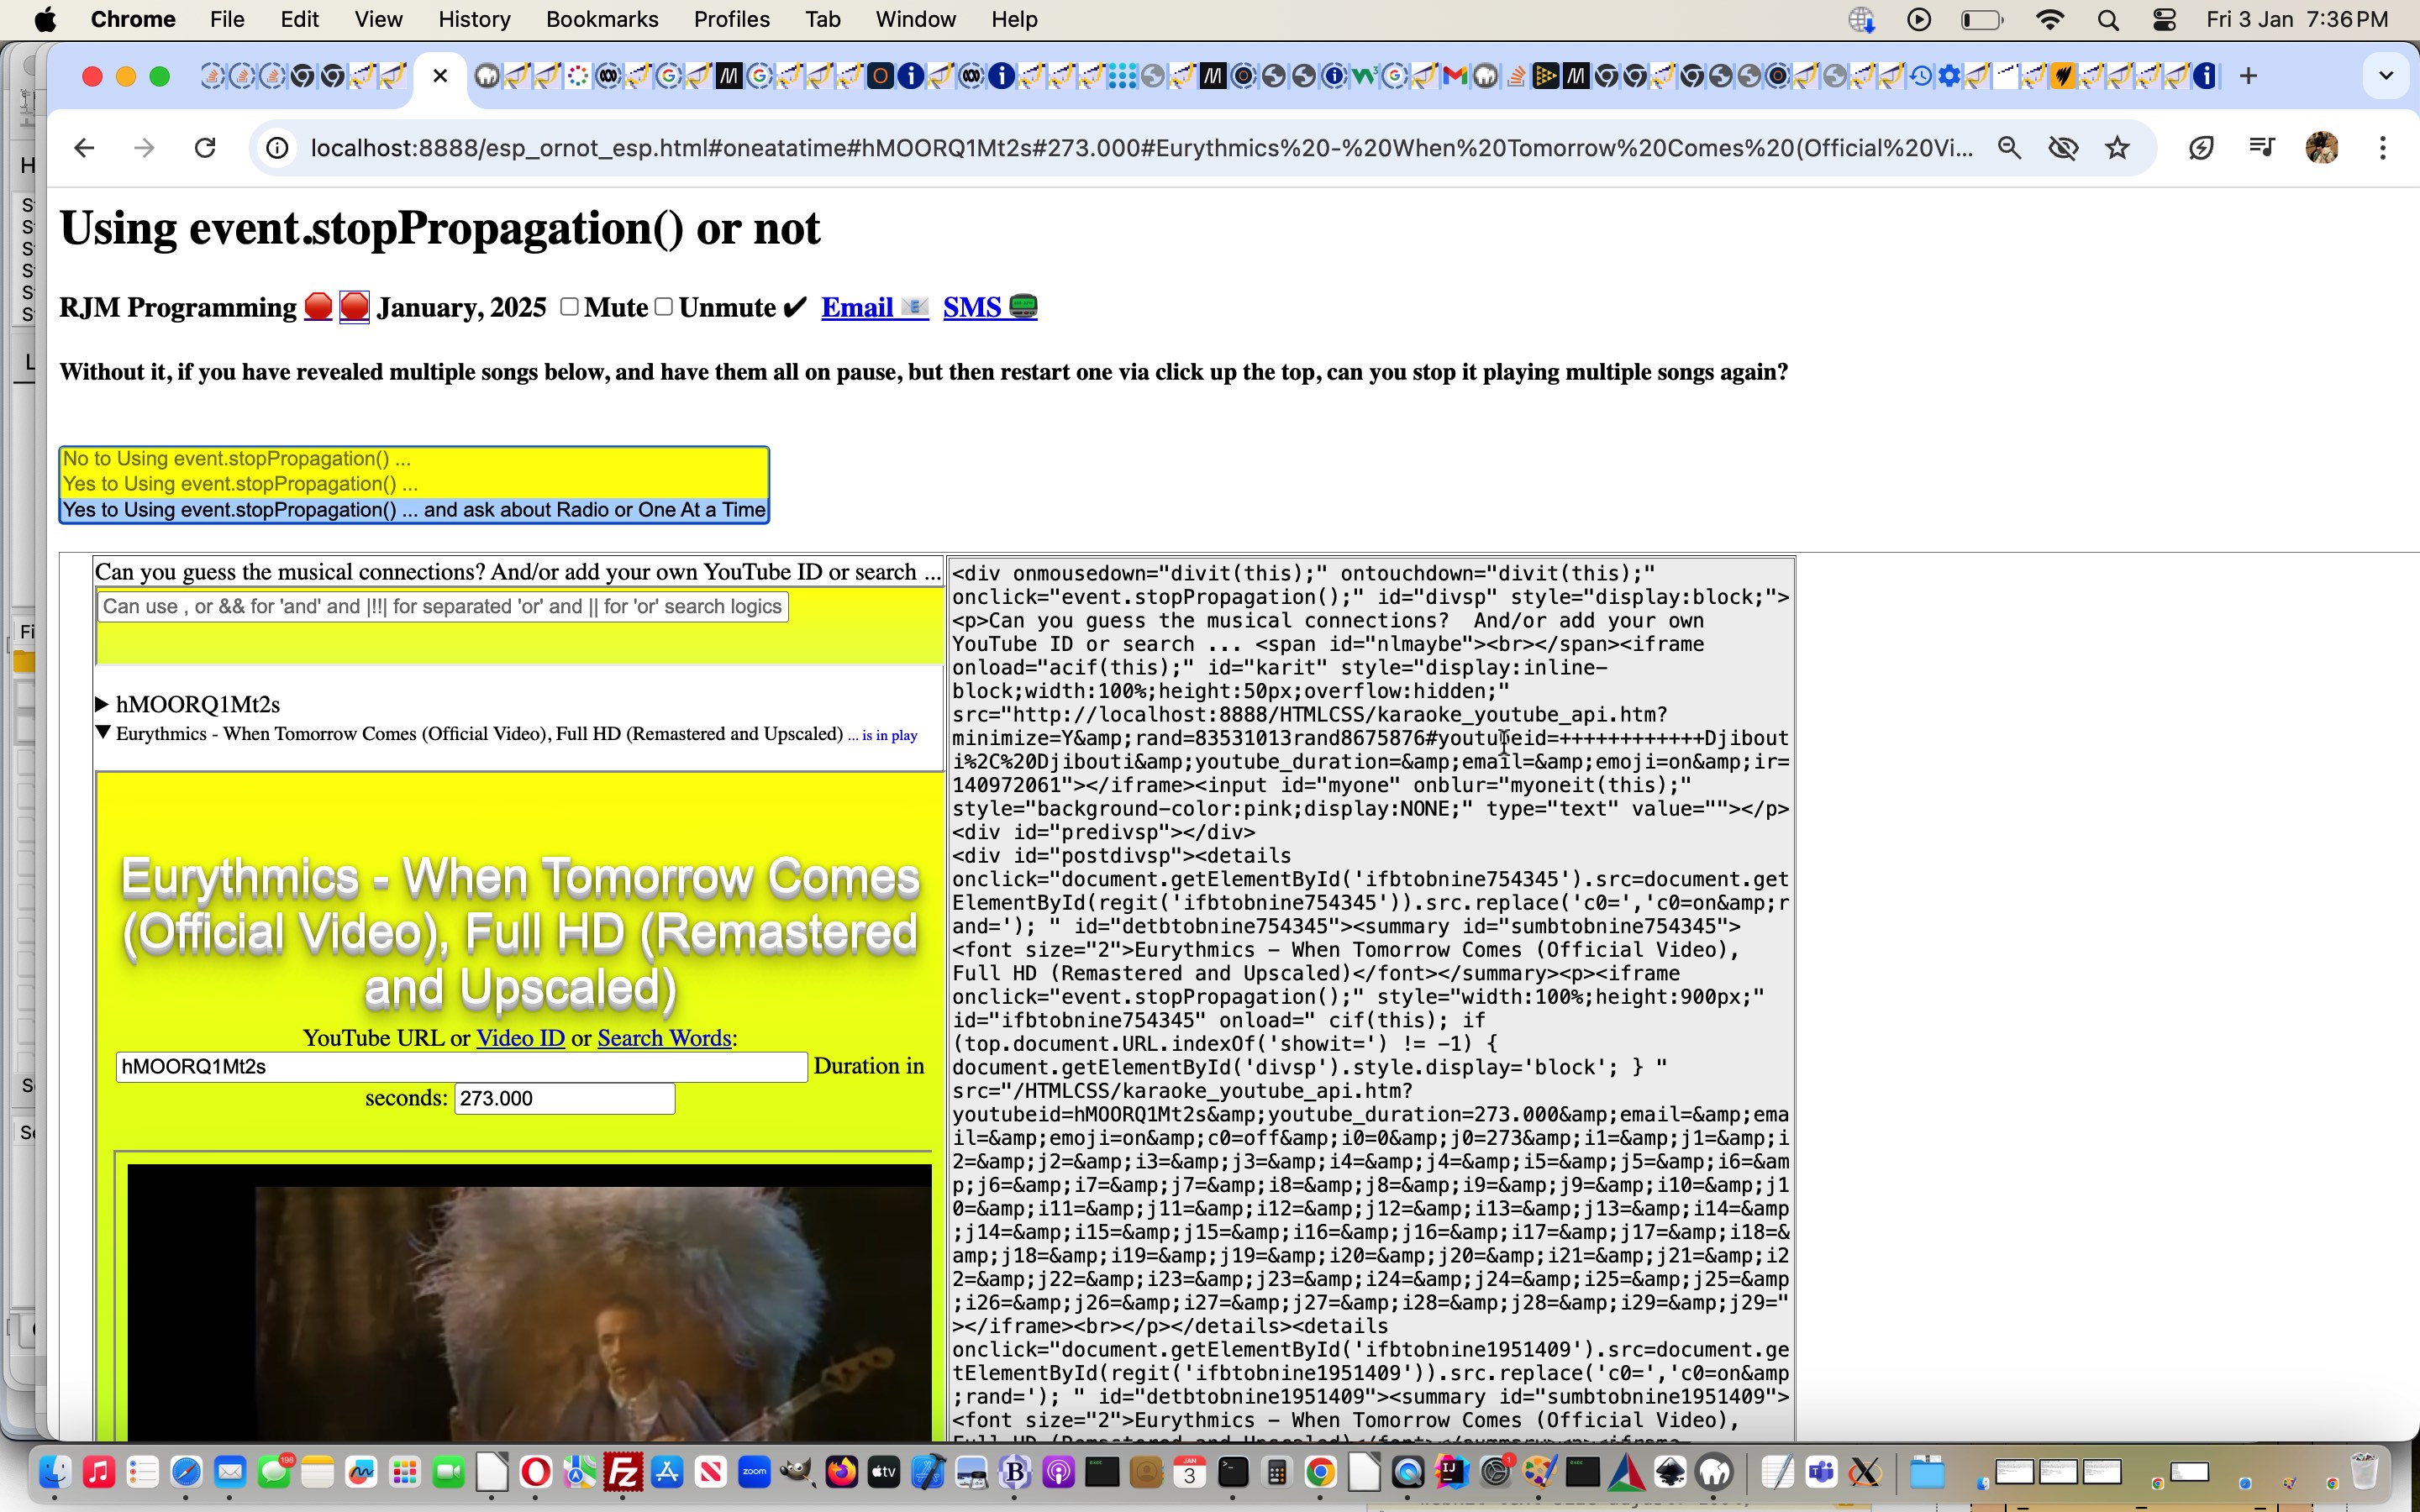Screen dimensions: 2420x1512
Task: Open Opera browser in the Dock
Action: 536,1472
